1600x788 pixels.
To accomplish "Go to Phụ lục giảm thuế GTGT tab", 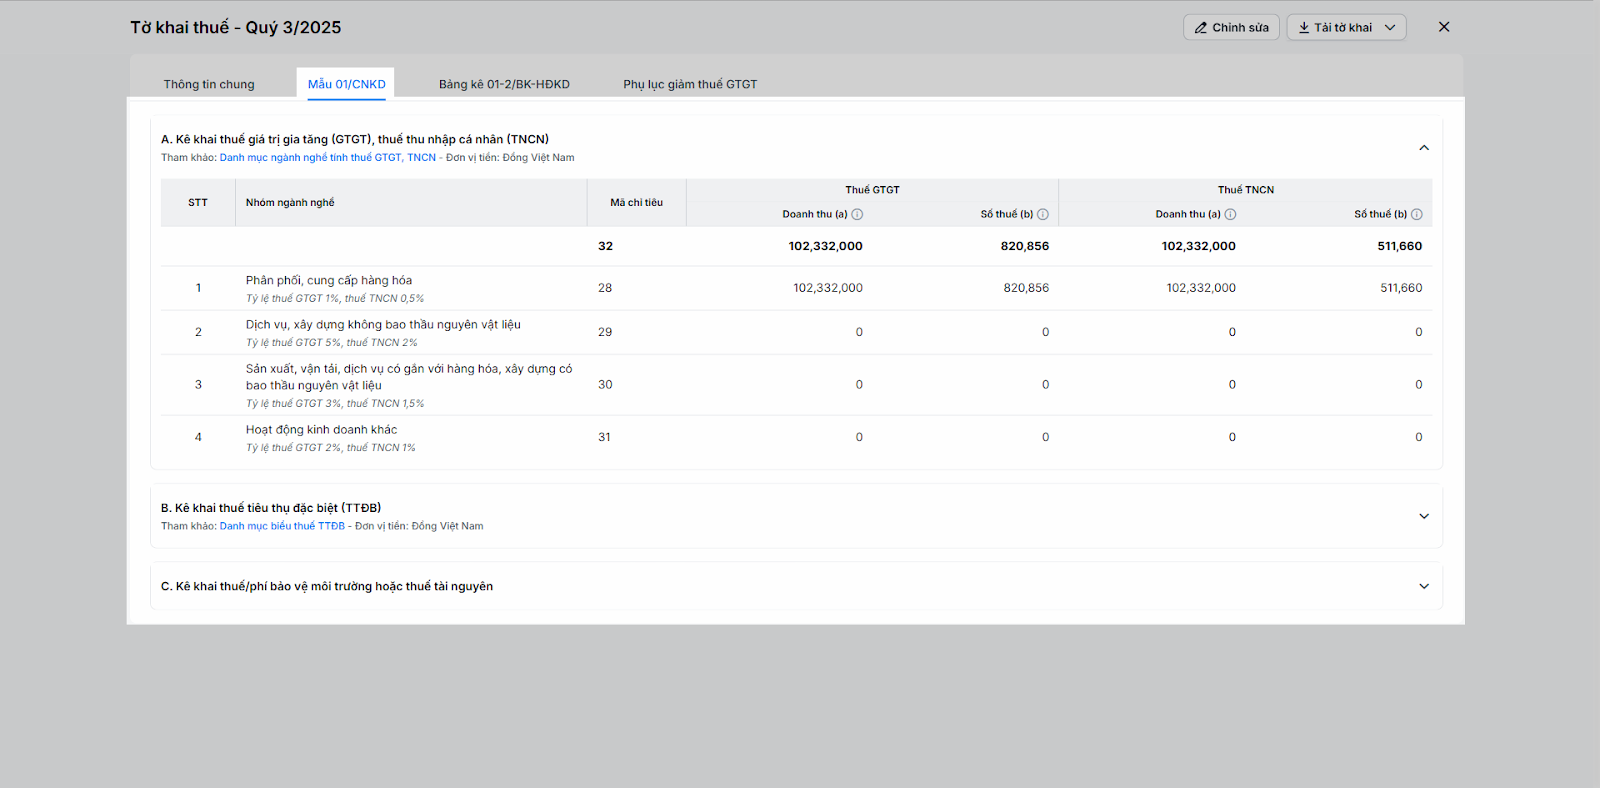I will pos(690,84).
